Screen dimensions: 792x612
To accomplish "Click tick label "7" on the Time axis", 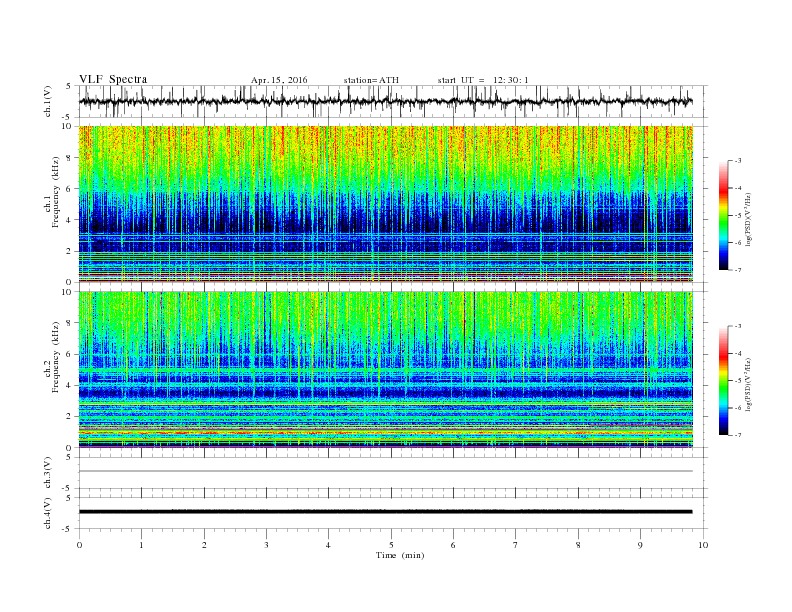I will click(516, 545).
